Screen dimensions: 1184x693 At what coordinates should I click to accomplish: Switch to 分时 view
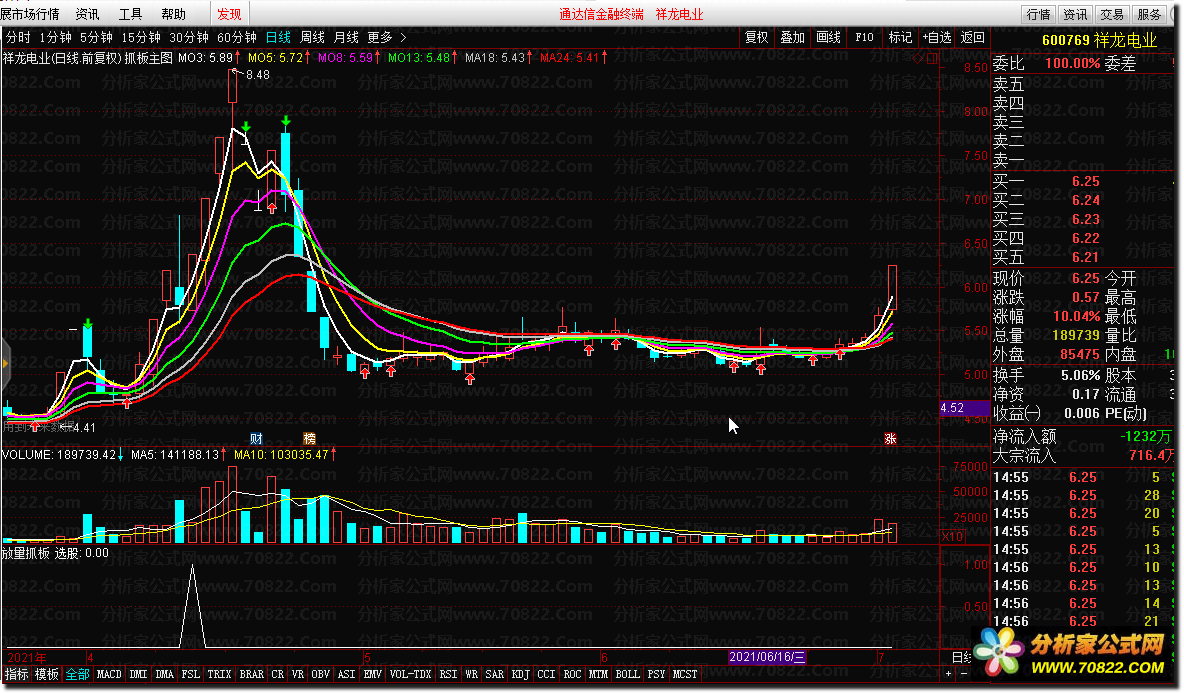(18, 37)
